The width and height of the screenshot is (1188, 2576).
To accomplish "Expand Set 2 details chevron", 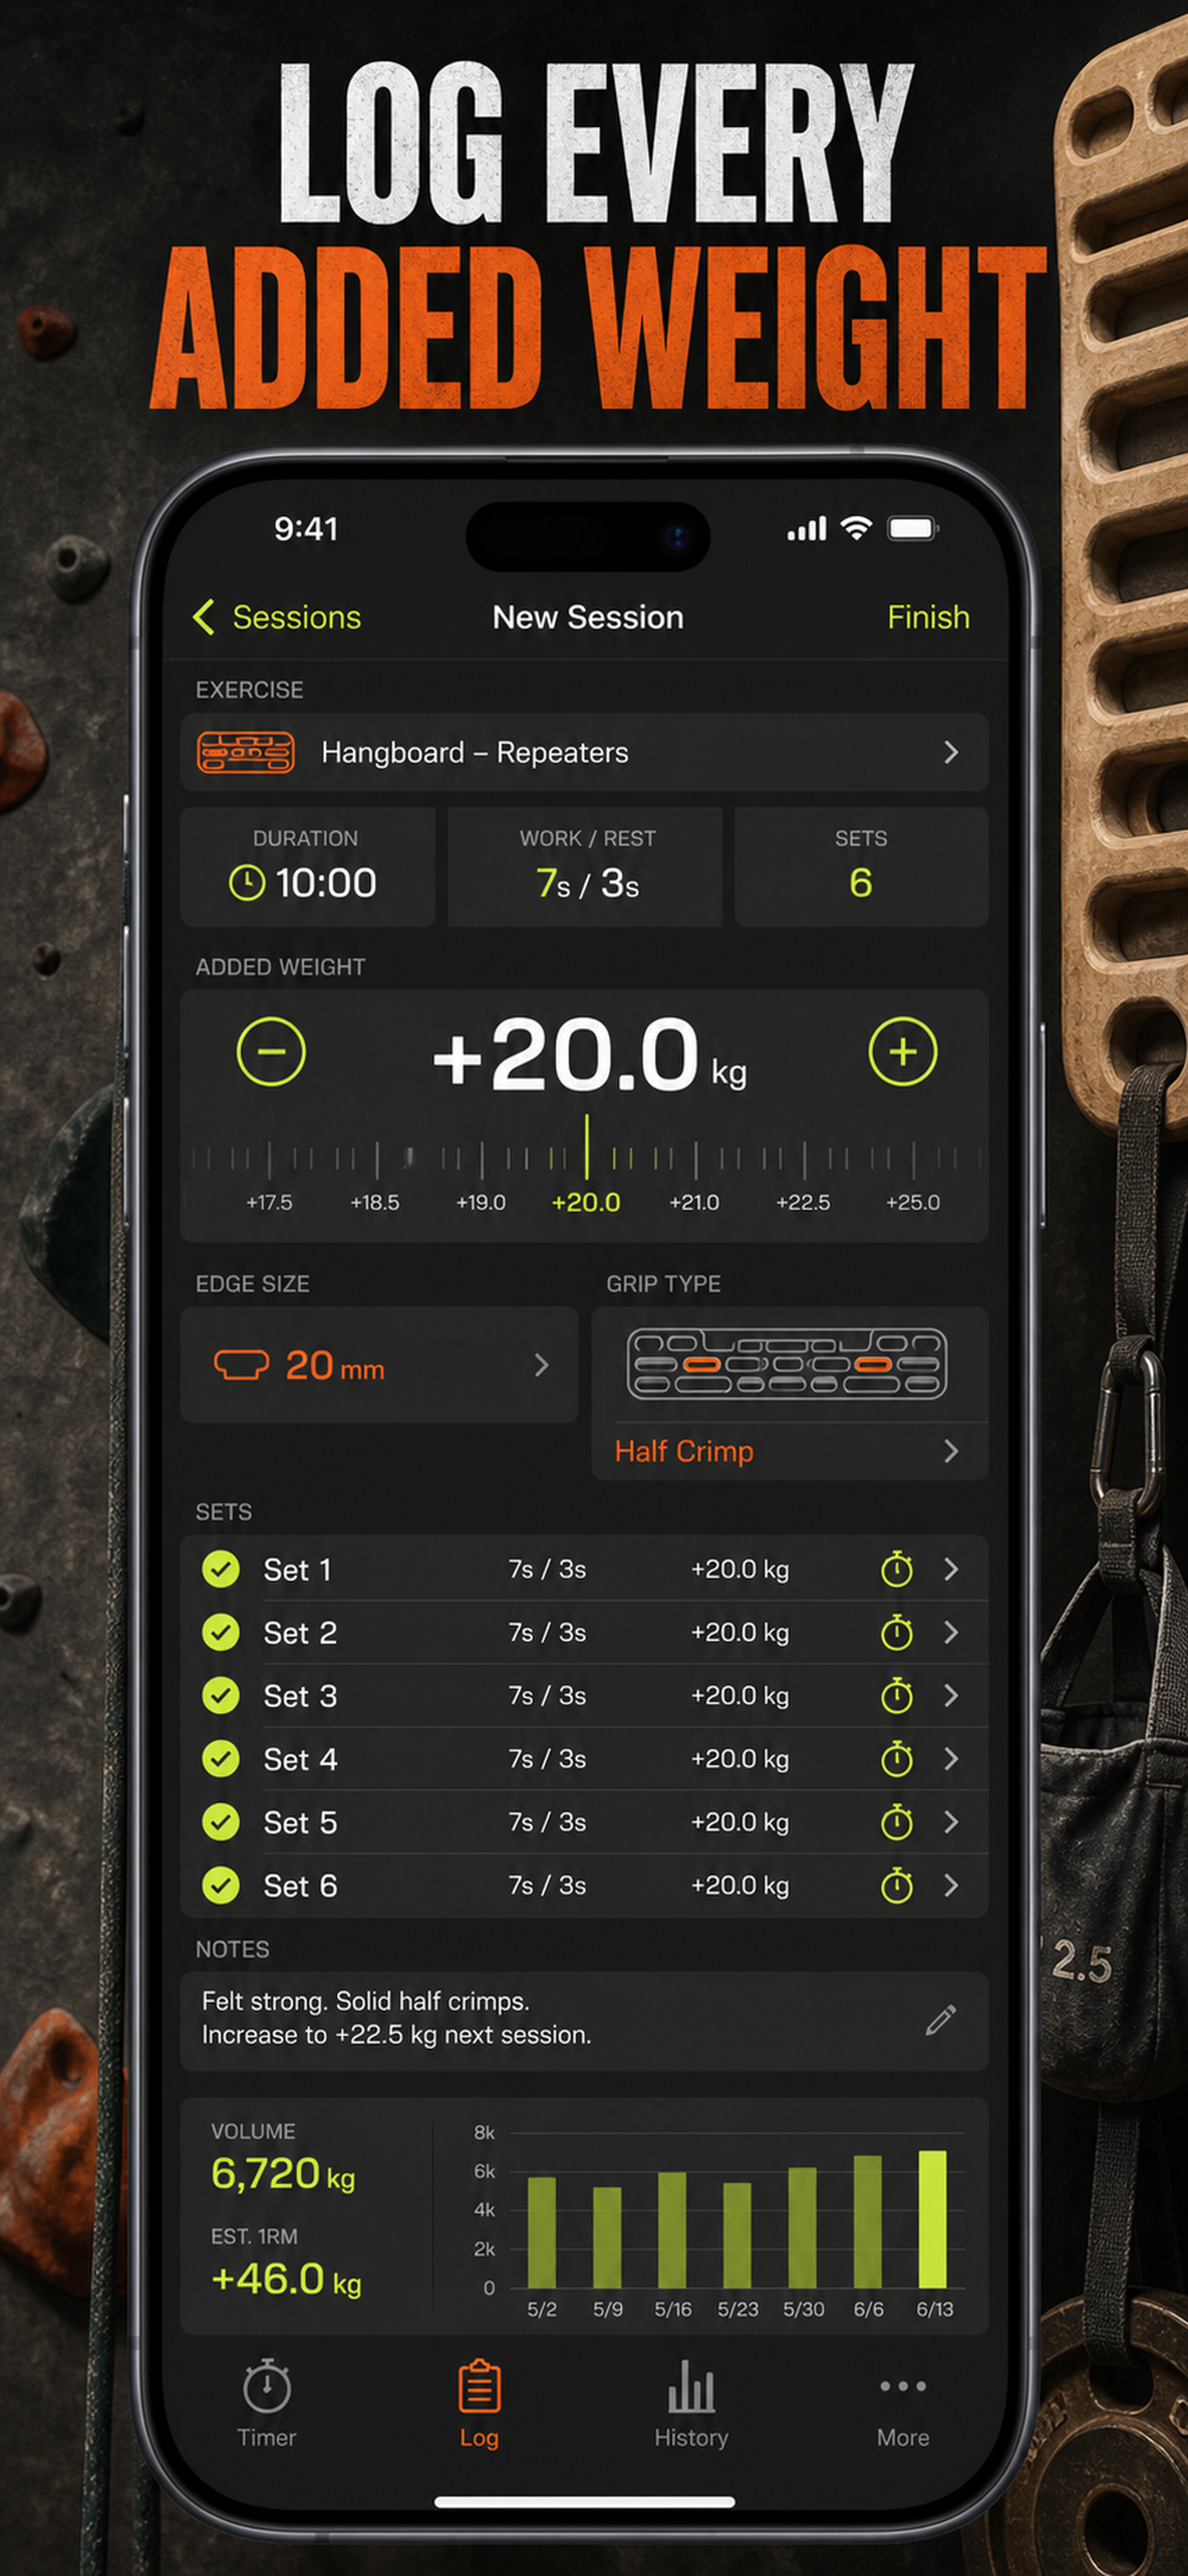I will pos(951,1632).
